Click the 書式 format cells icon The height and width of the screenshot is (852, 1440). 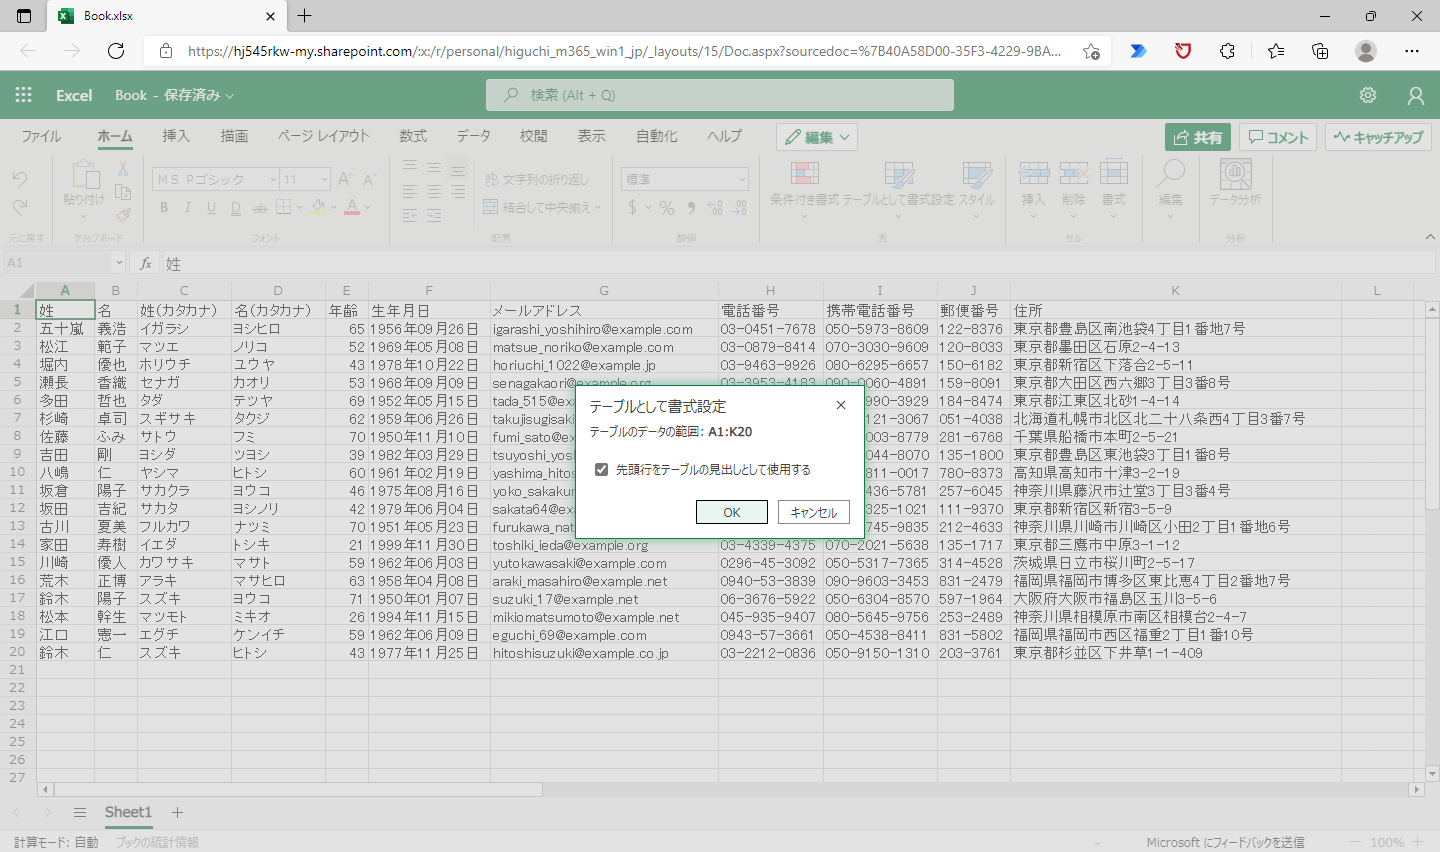1114,173
